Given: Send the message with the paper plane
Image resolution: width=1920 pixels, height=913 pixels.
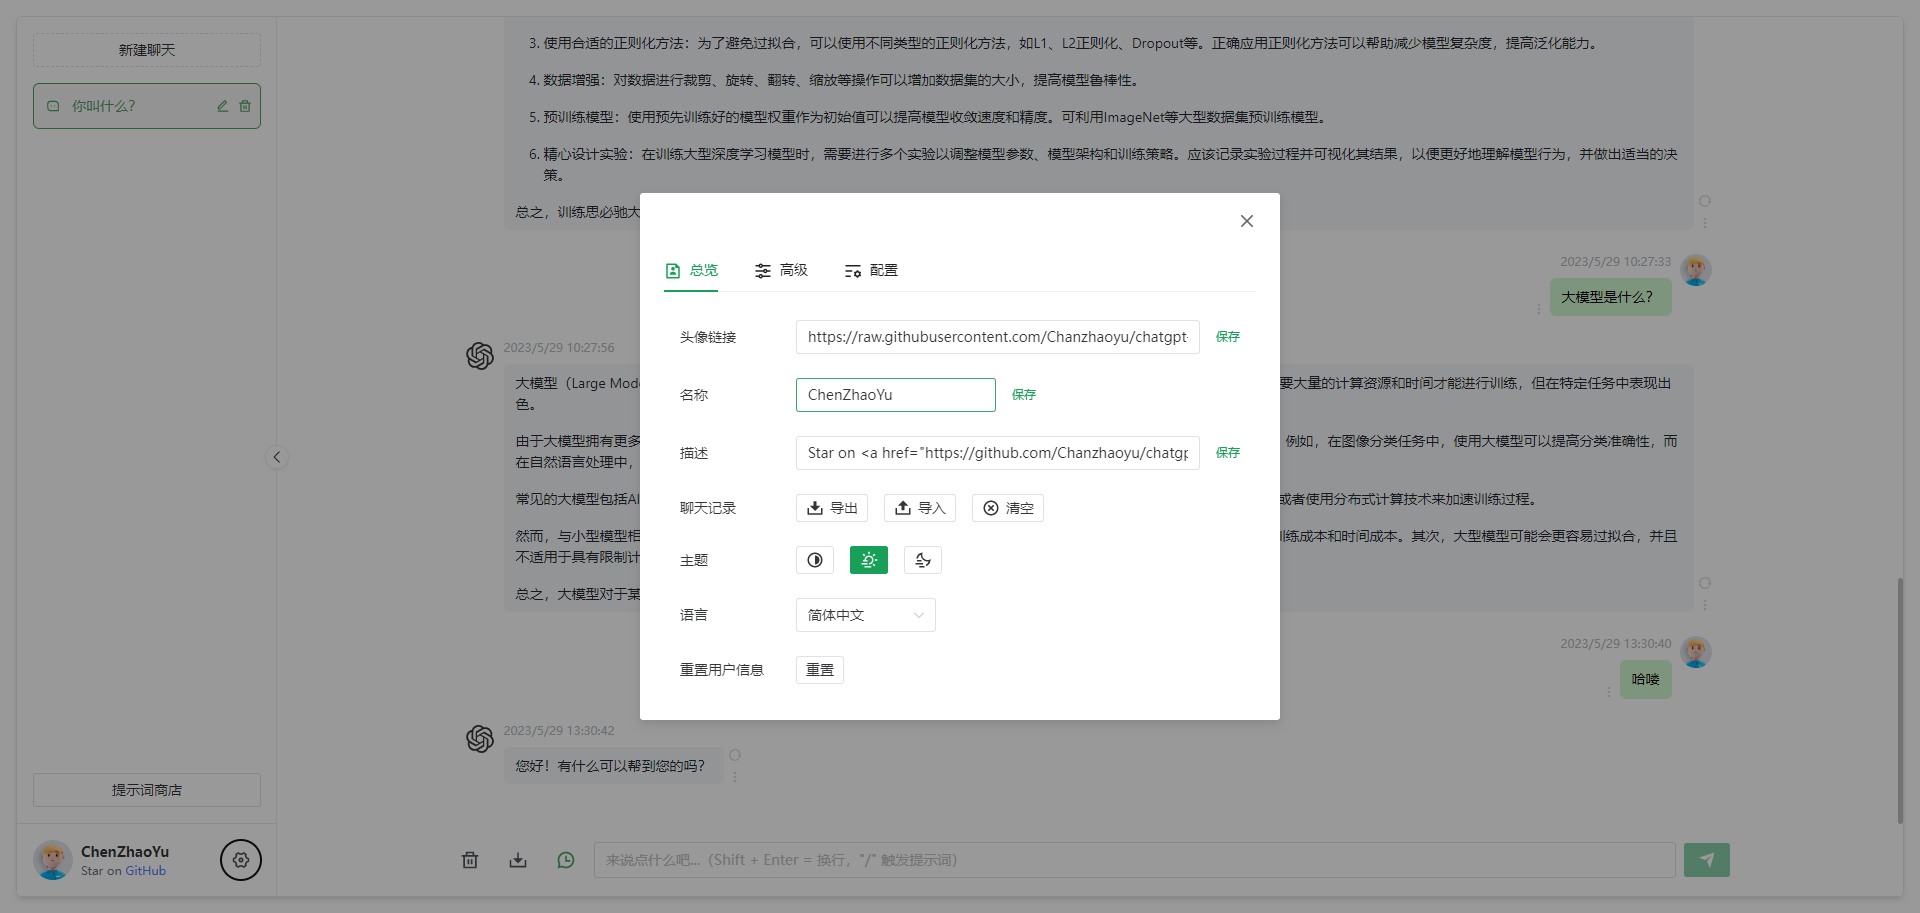Looking at the screenshot, I should [x=1707, y=860].
